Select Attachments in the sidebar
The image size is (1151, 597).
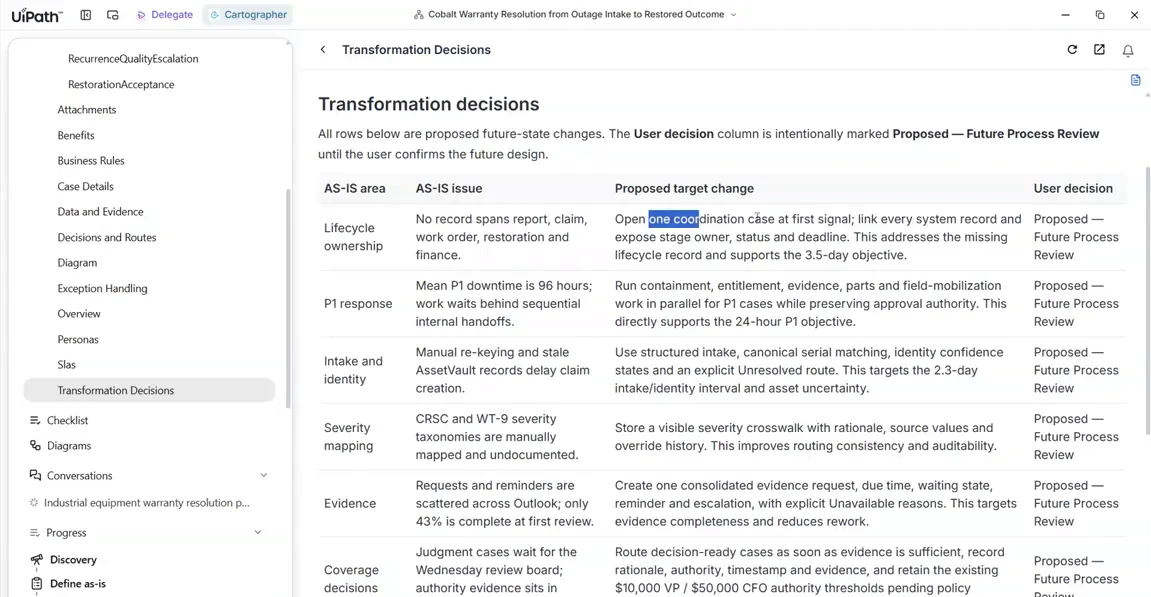point(87,110)
